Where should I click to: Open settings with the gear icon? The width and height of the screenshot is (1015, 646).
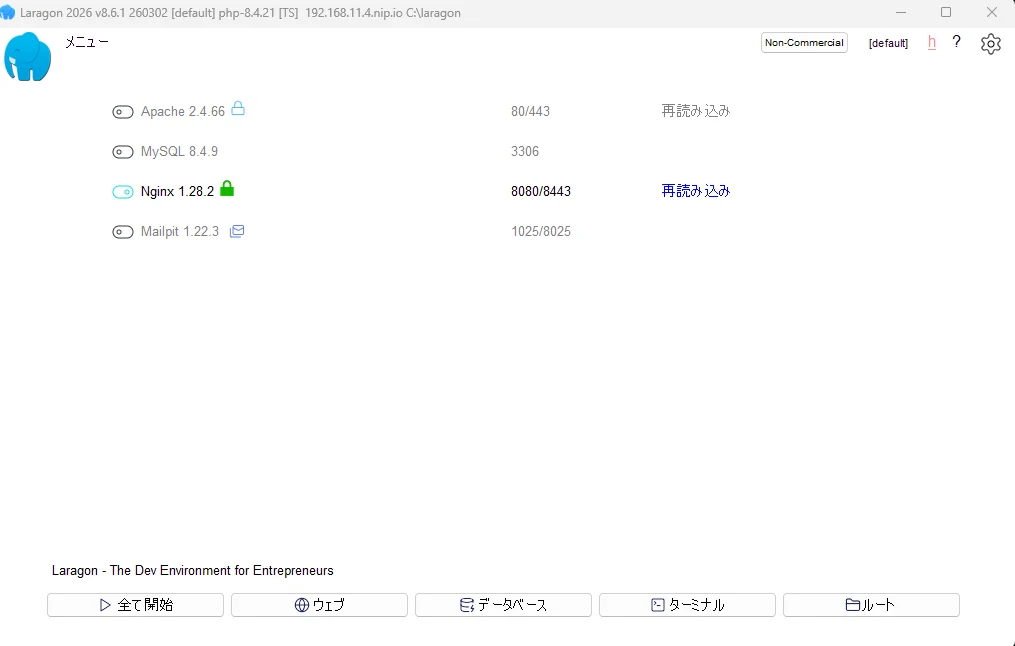(990, 44)
